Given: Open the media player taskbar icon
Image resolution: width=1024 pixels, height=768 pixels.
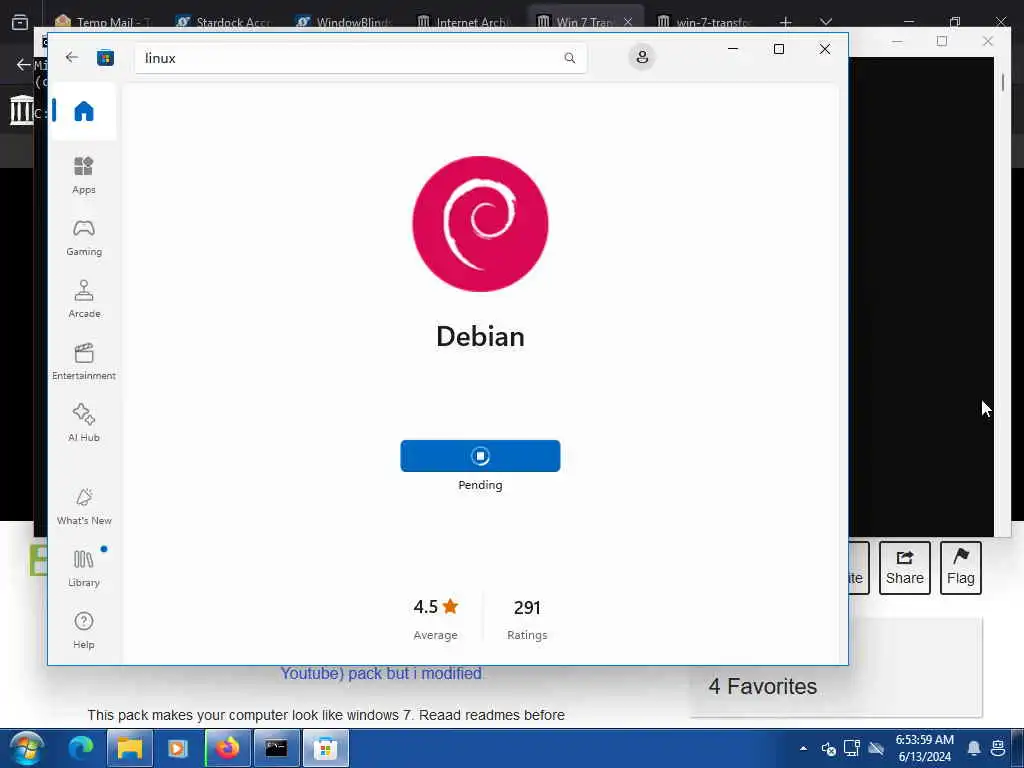Looking at the screenshot, I should 178,748.
